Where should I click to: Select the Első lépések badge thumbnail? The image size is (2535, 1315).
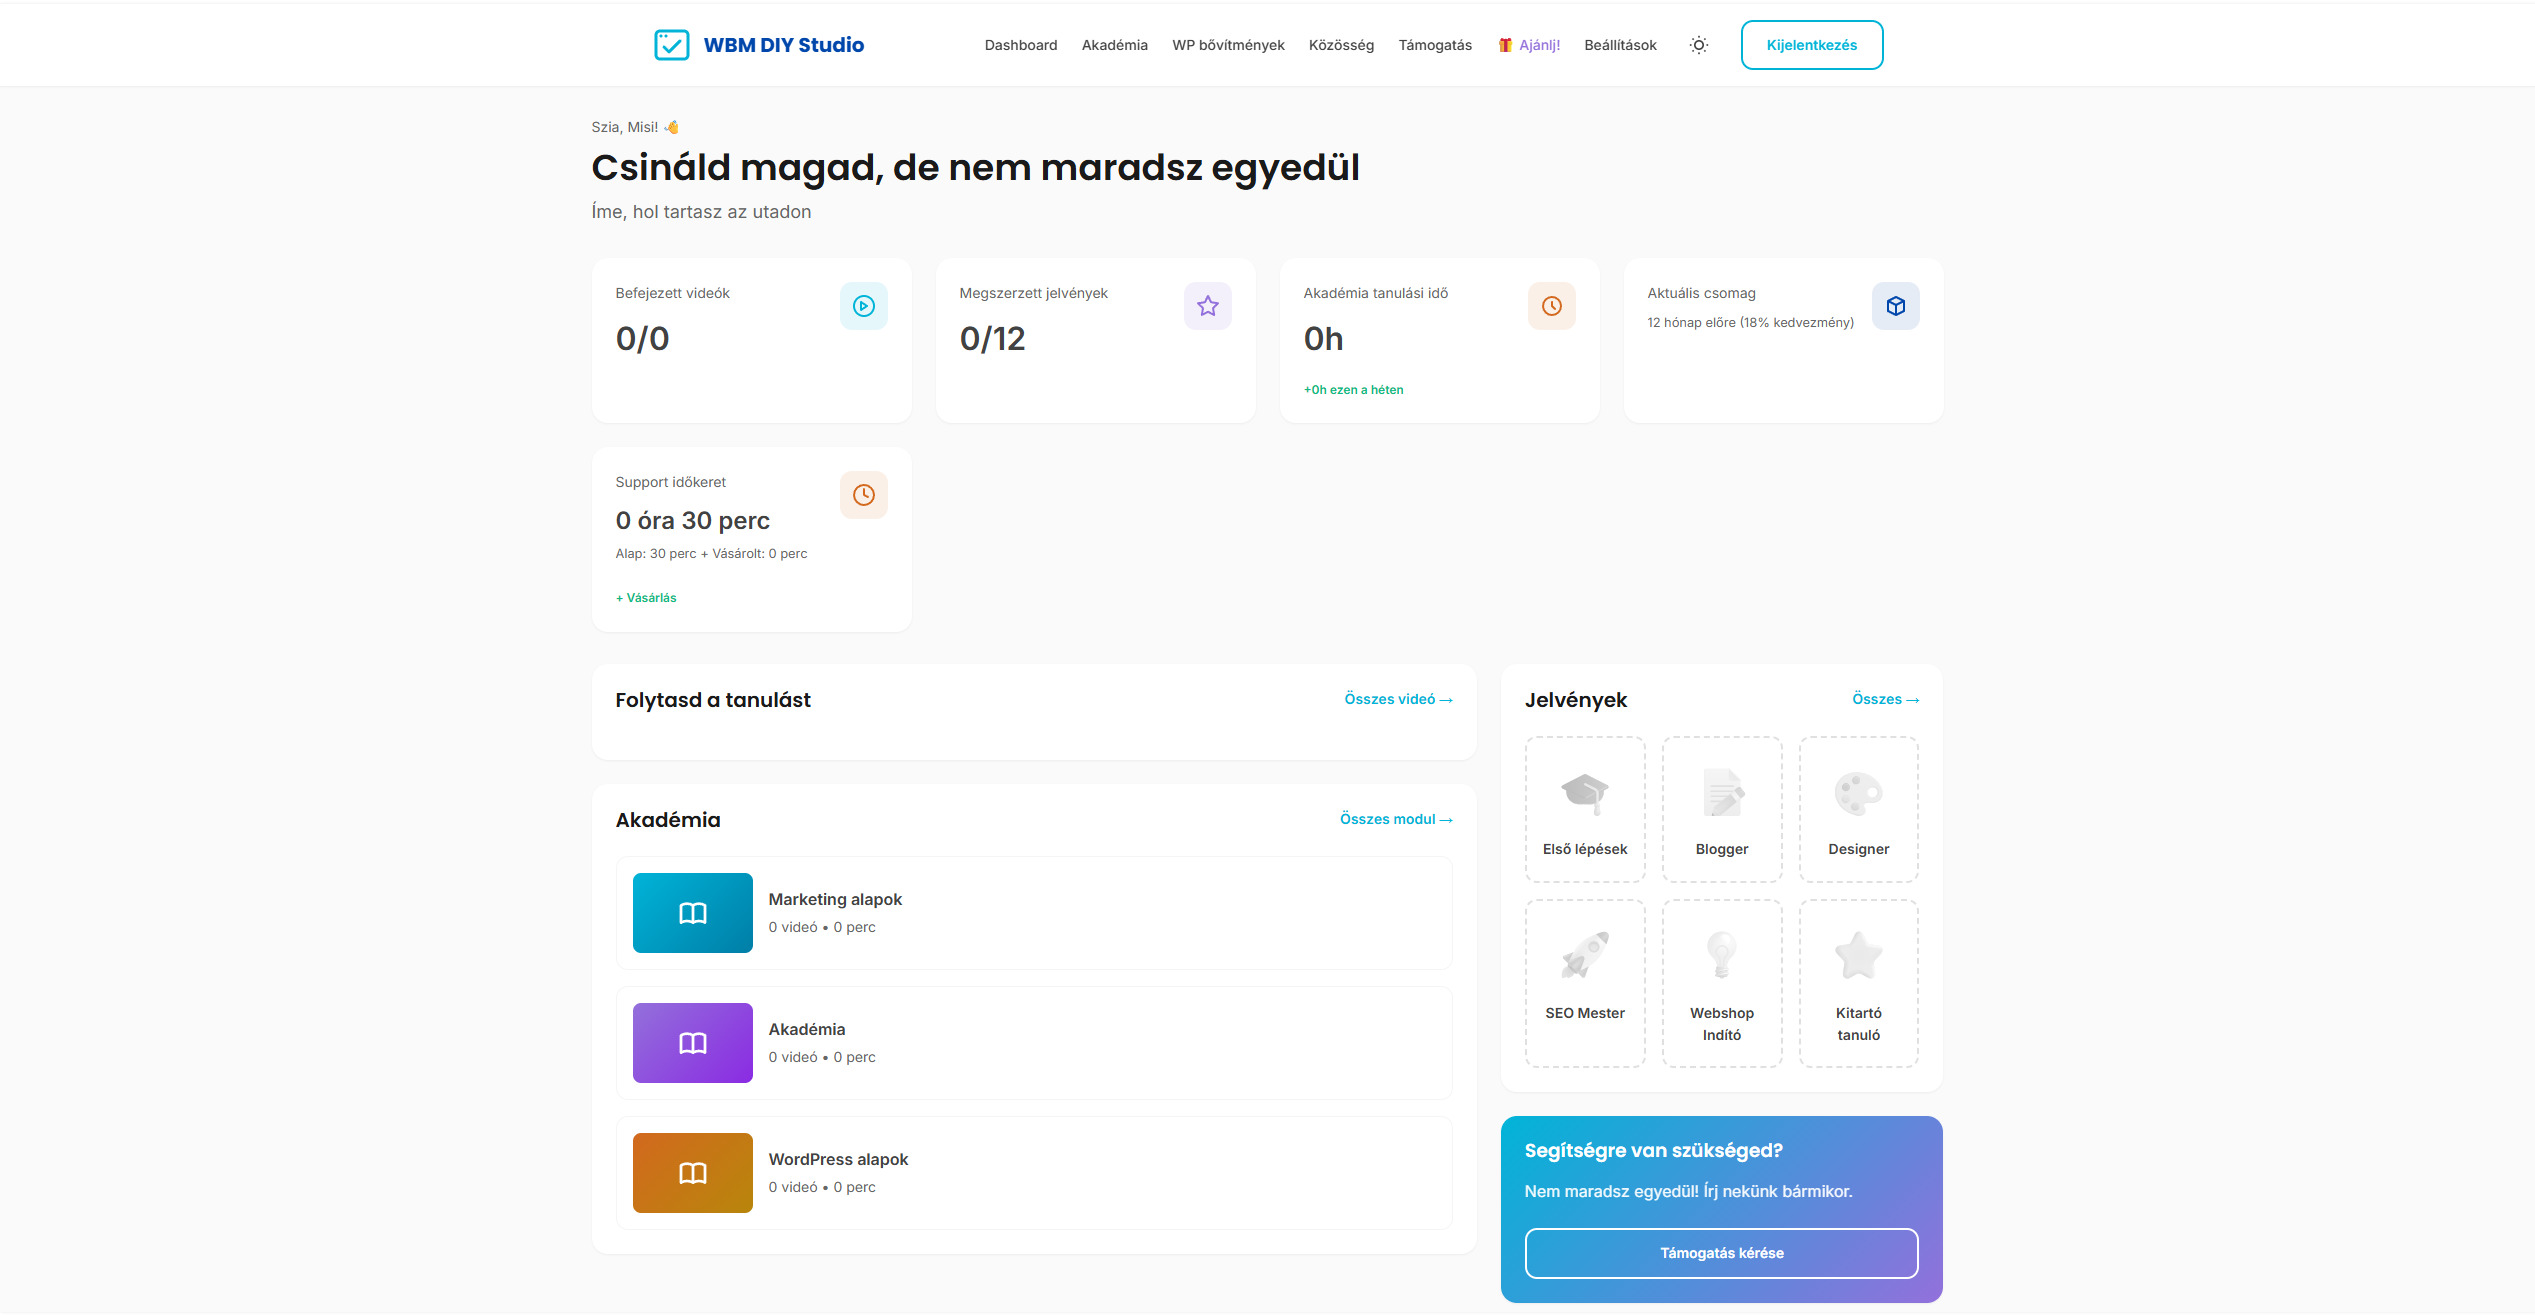click(1585, 808)
